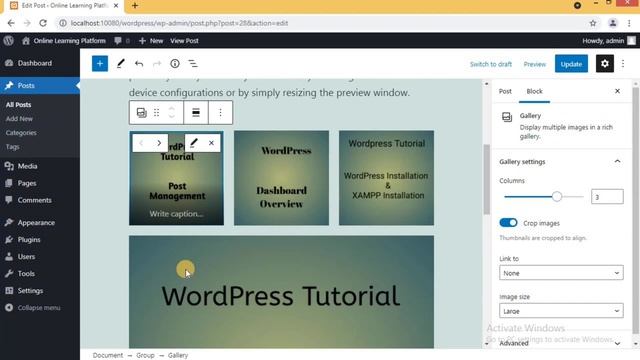Viewport: 640px width, 360px height.
Task: Reload the browser page
Action: pos(43,23)
